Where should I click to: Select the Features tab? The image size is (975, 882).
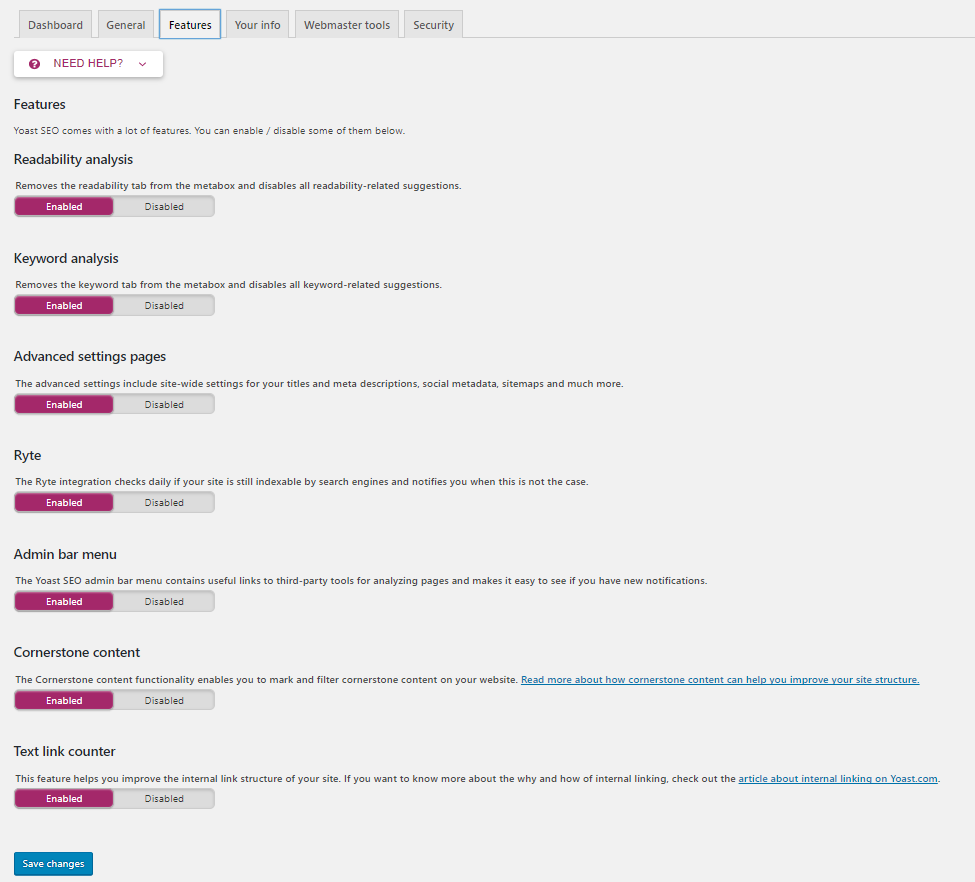coord(190,25)
